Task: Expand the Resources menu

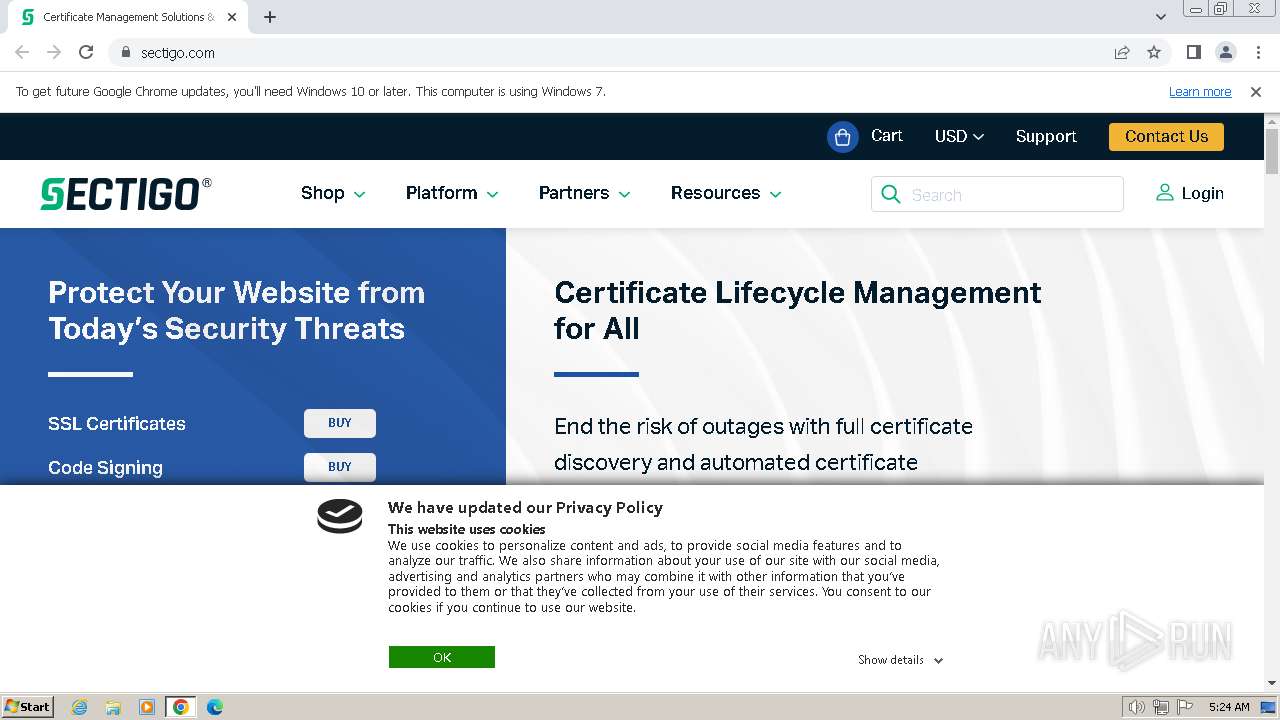Action: point(726,193)
